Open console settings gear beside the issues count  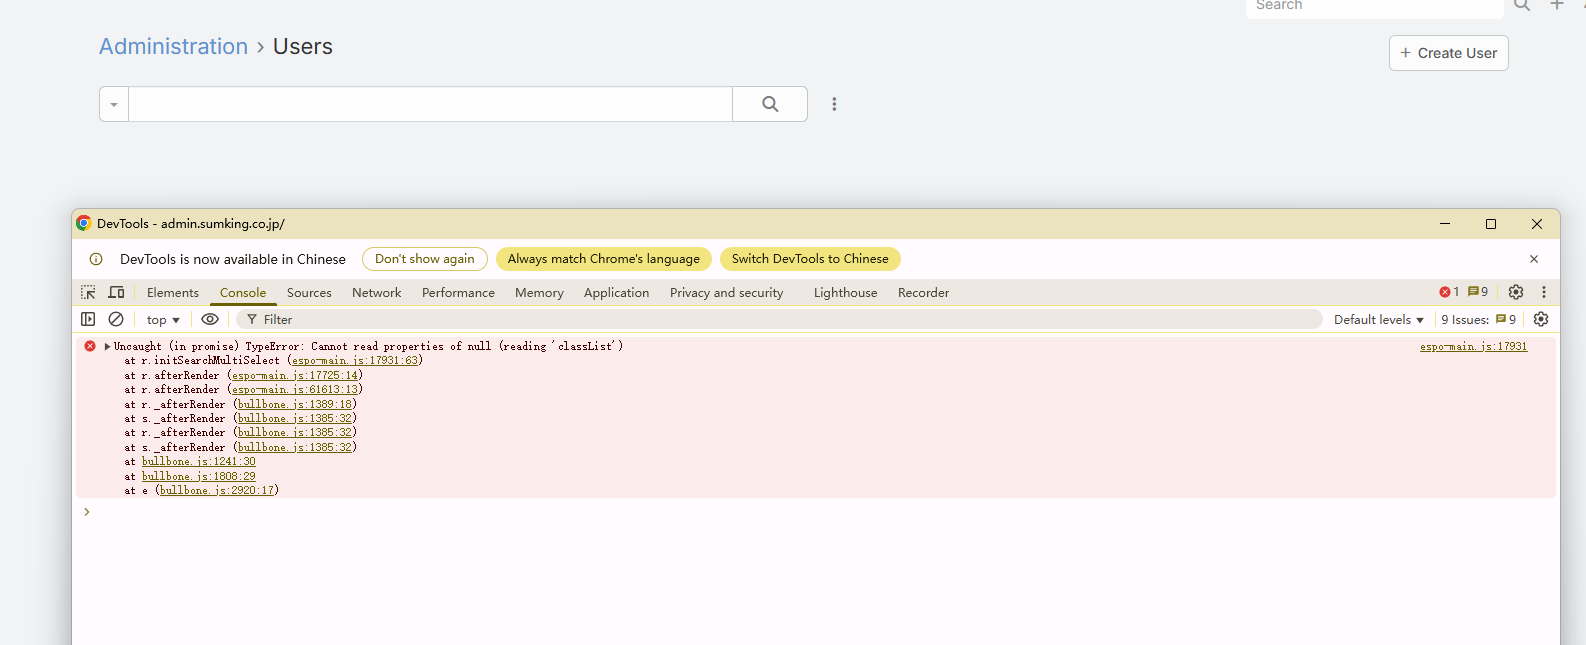(1541, 319)
